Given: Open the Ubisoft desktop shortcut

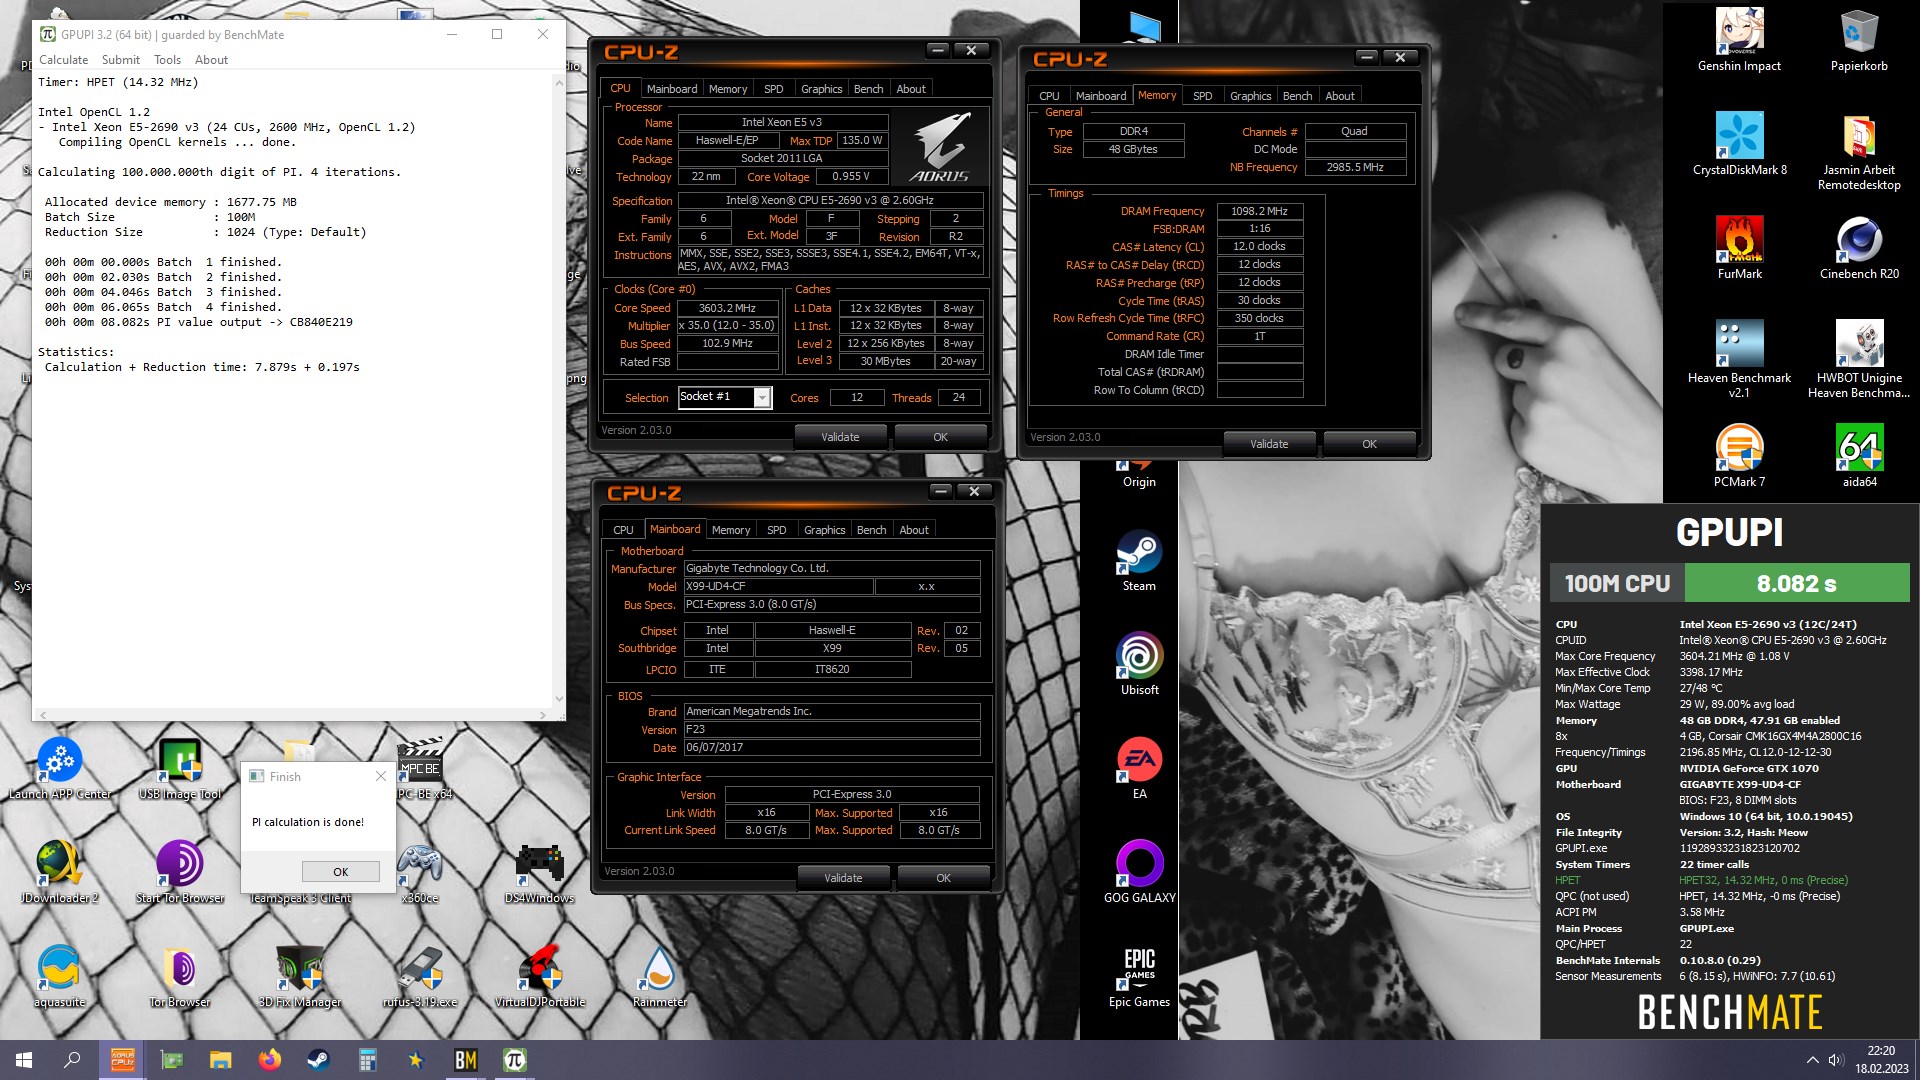Looking at the screenshot, I should pyautogui.click(x=1139, y=664).
